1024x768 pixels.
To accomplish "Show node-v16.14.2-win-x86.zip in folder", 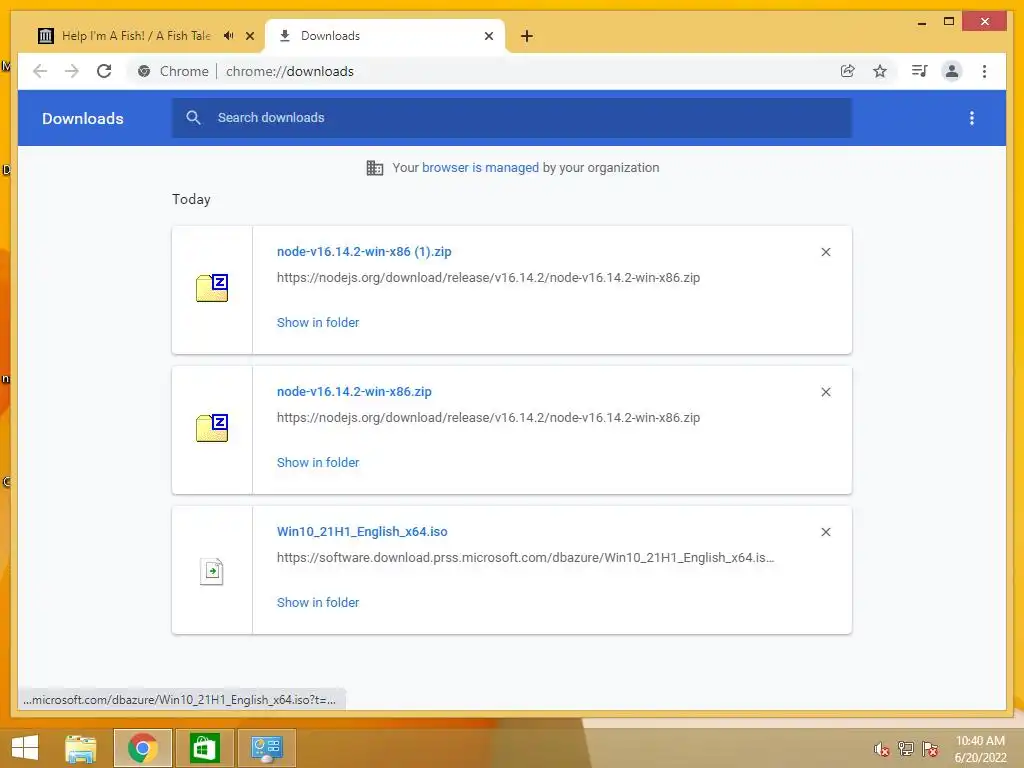I will point(318,462).
